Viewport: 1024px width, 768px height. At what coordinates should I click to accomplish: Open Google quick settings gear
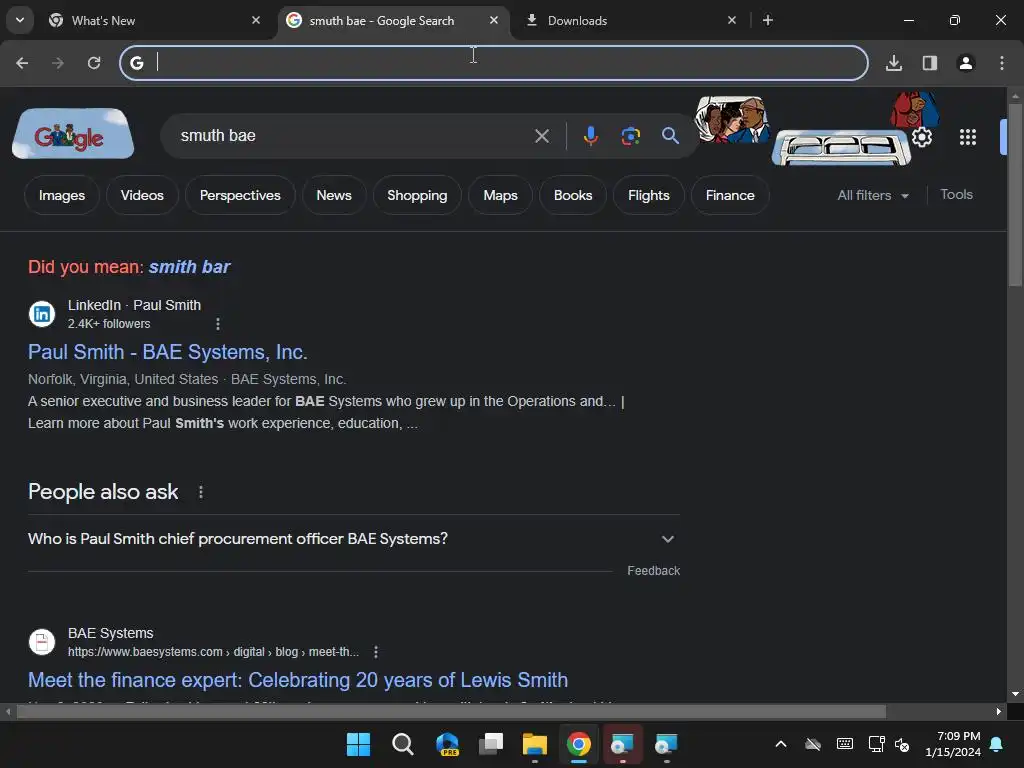pyautogui.click(x=922, y=137)
